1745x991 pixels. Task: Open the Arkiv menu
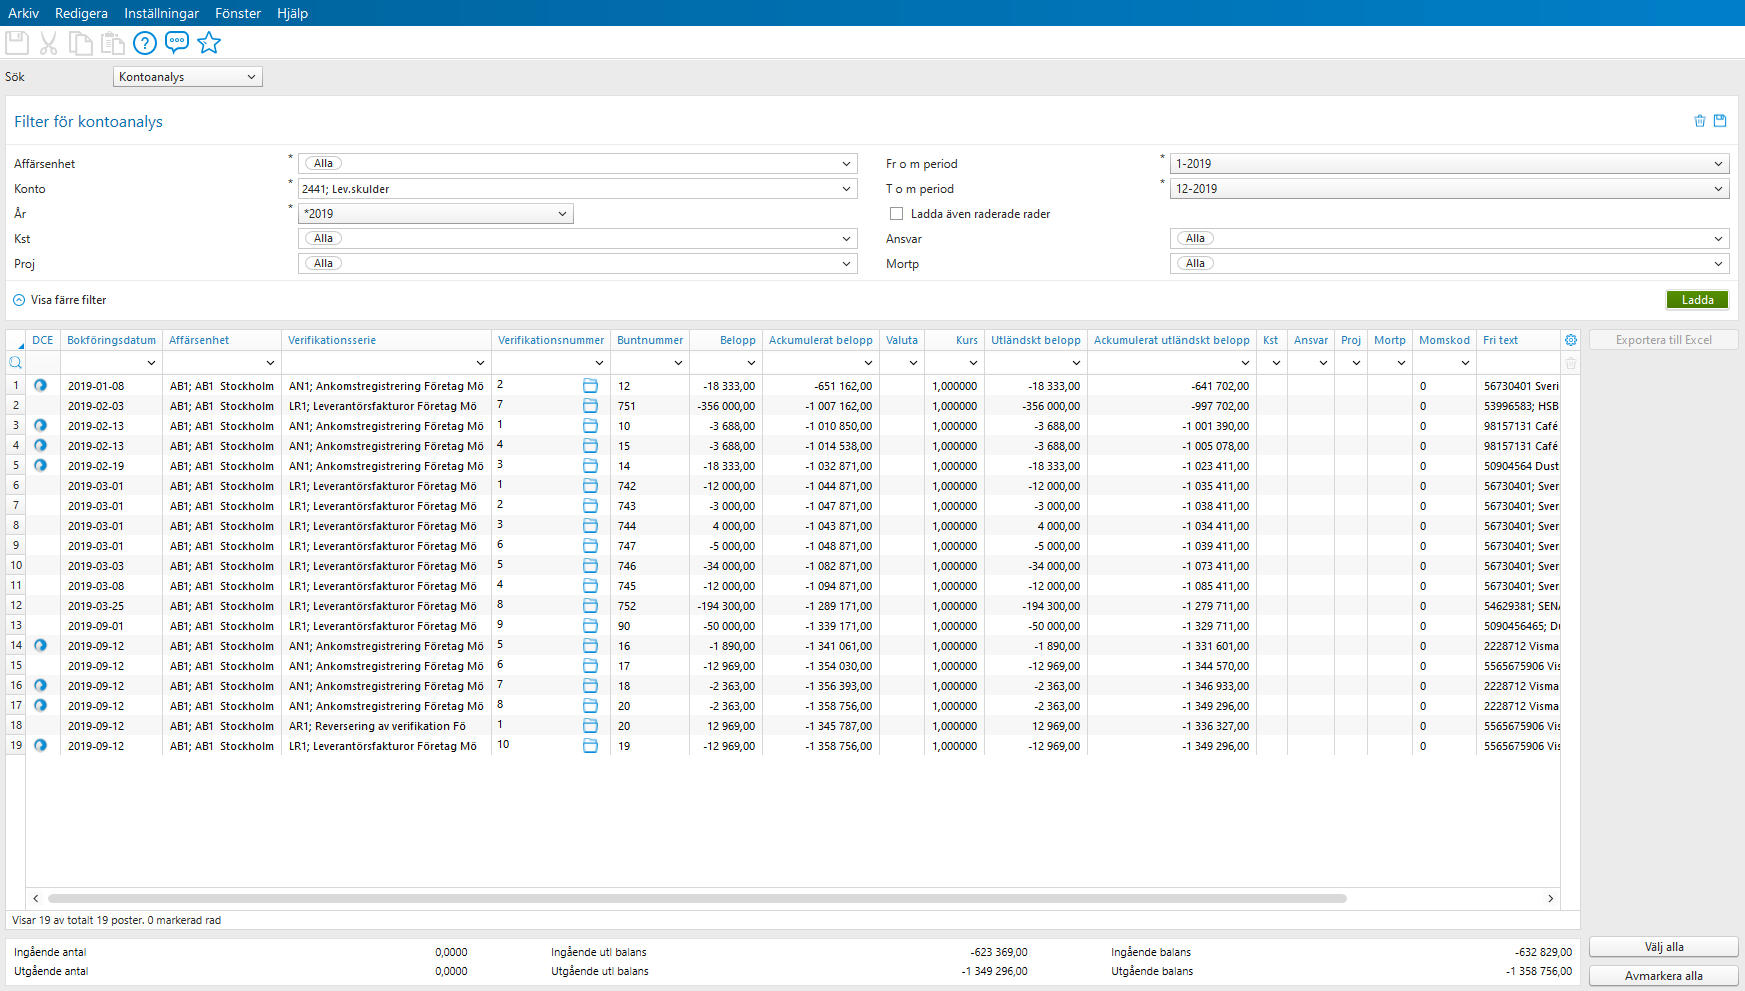coord(23,13)
